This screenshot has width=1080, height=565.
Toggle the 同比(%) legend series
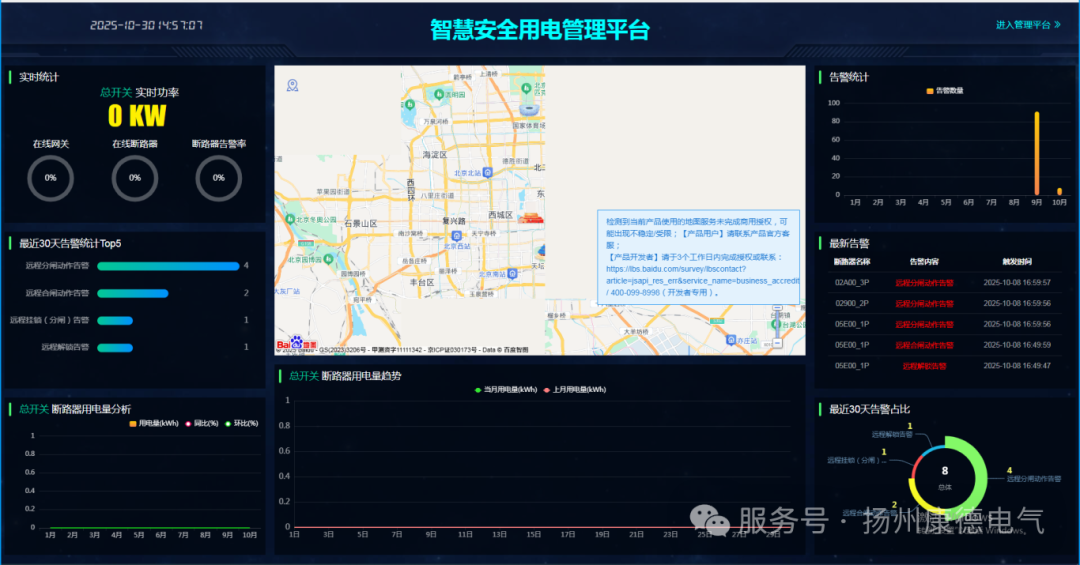202,424
